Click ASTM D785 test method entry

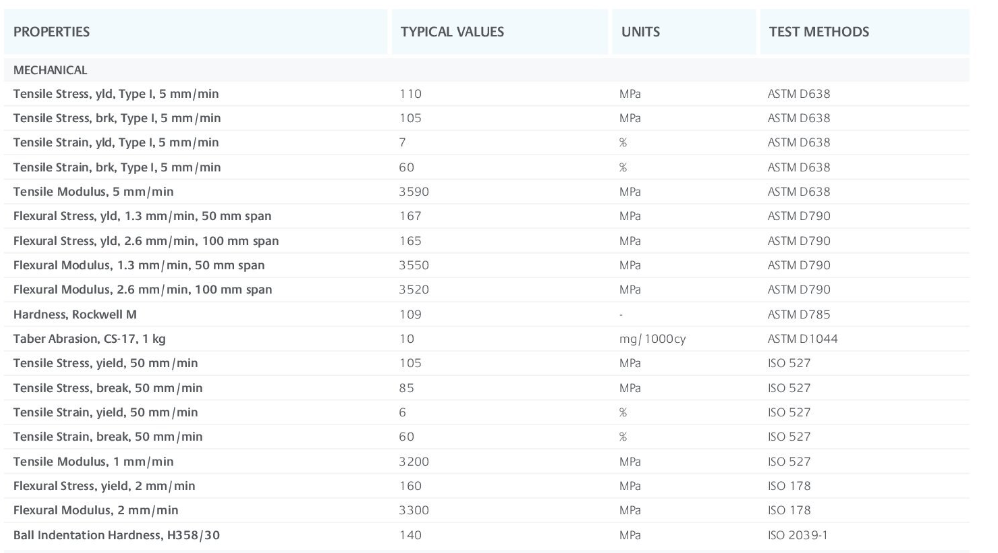pyautogui.click(x=799, y=315)
